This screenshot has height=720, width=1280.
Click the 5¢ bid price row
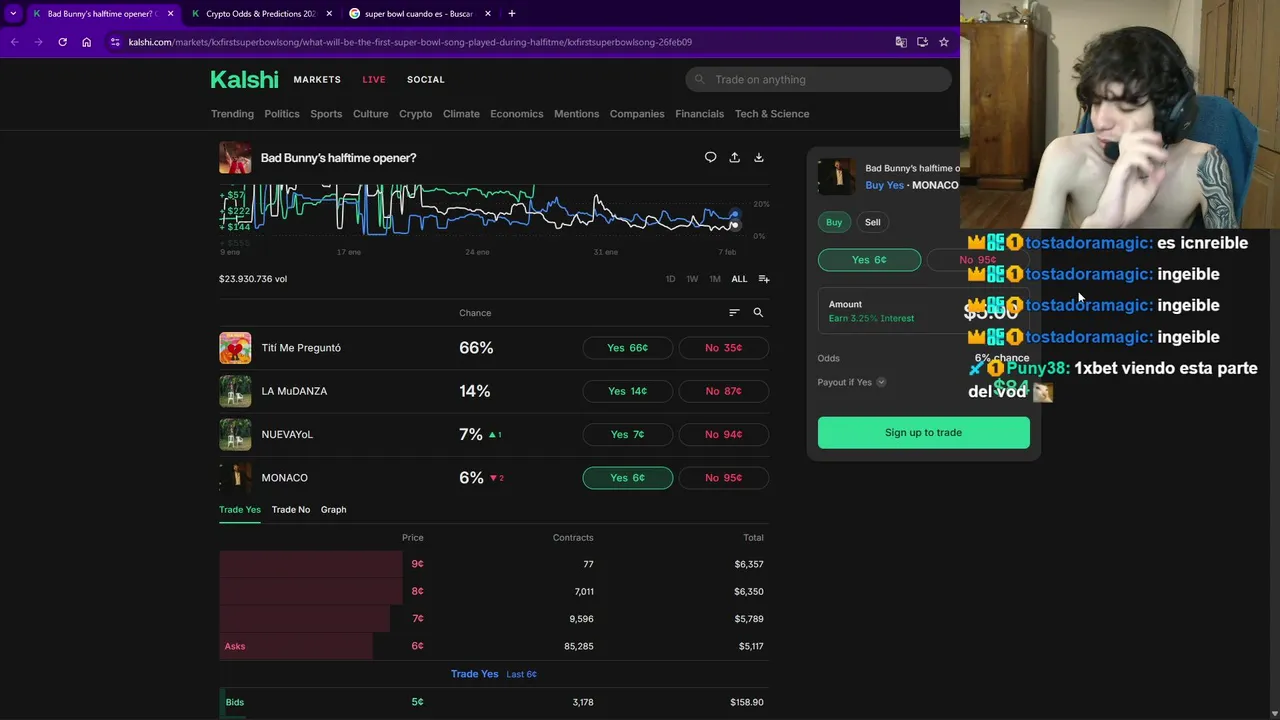pyautogui.click(x=494, y=702)
